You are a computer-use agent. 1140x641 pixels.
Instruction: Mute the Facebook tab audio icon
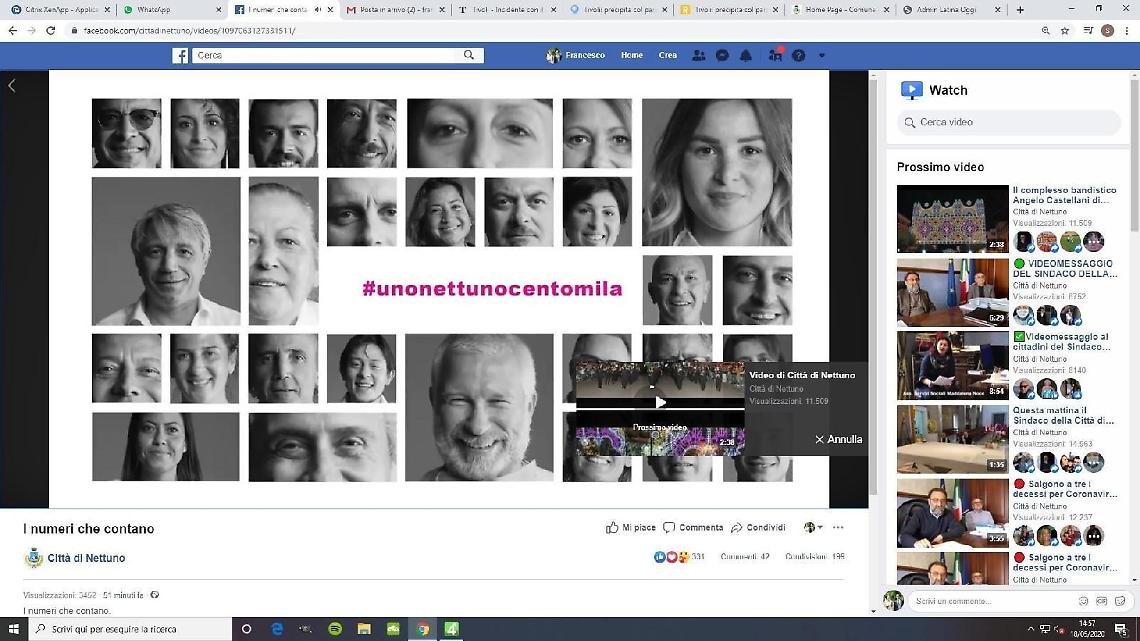318,10
